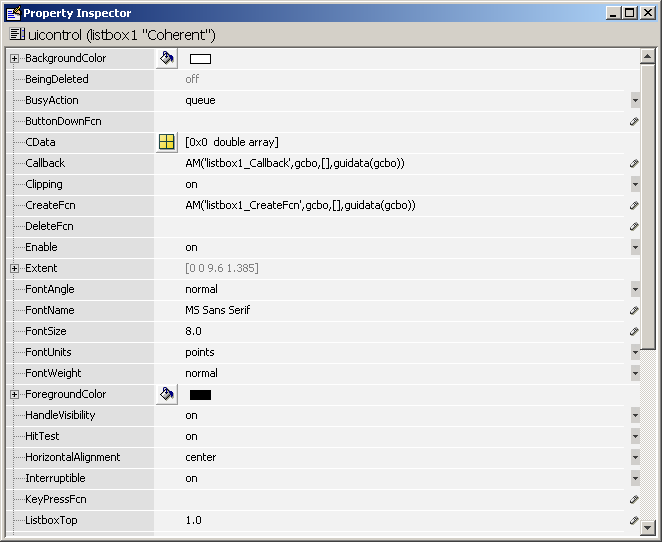Click the pencil icon for CreateFcn
The height and width of the screenshot is (542, 662).
tap(634, 205)
